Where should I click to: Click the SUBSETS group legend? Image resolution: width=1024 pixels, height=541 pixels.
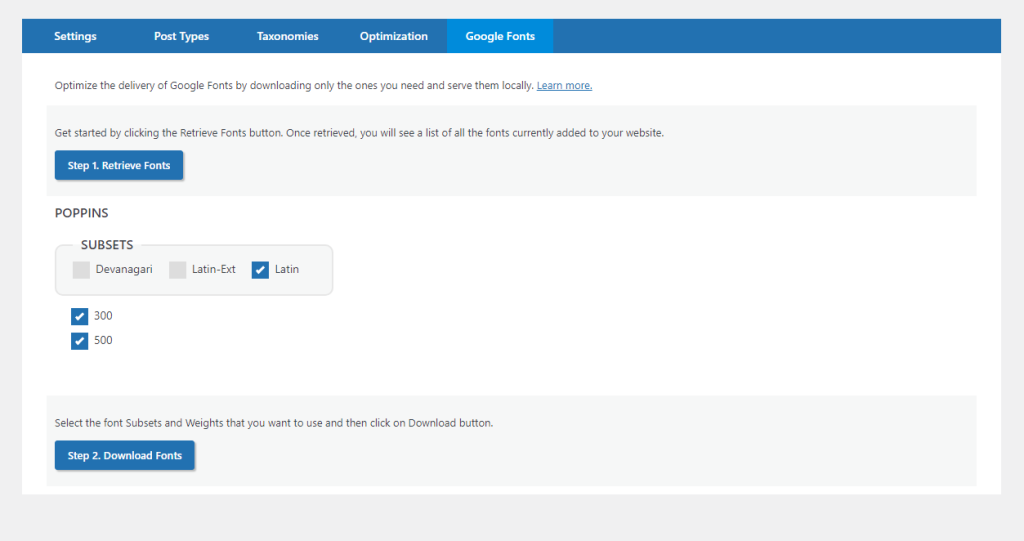[107, 245]
